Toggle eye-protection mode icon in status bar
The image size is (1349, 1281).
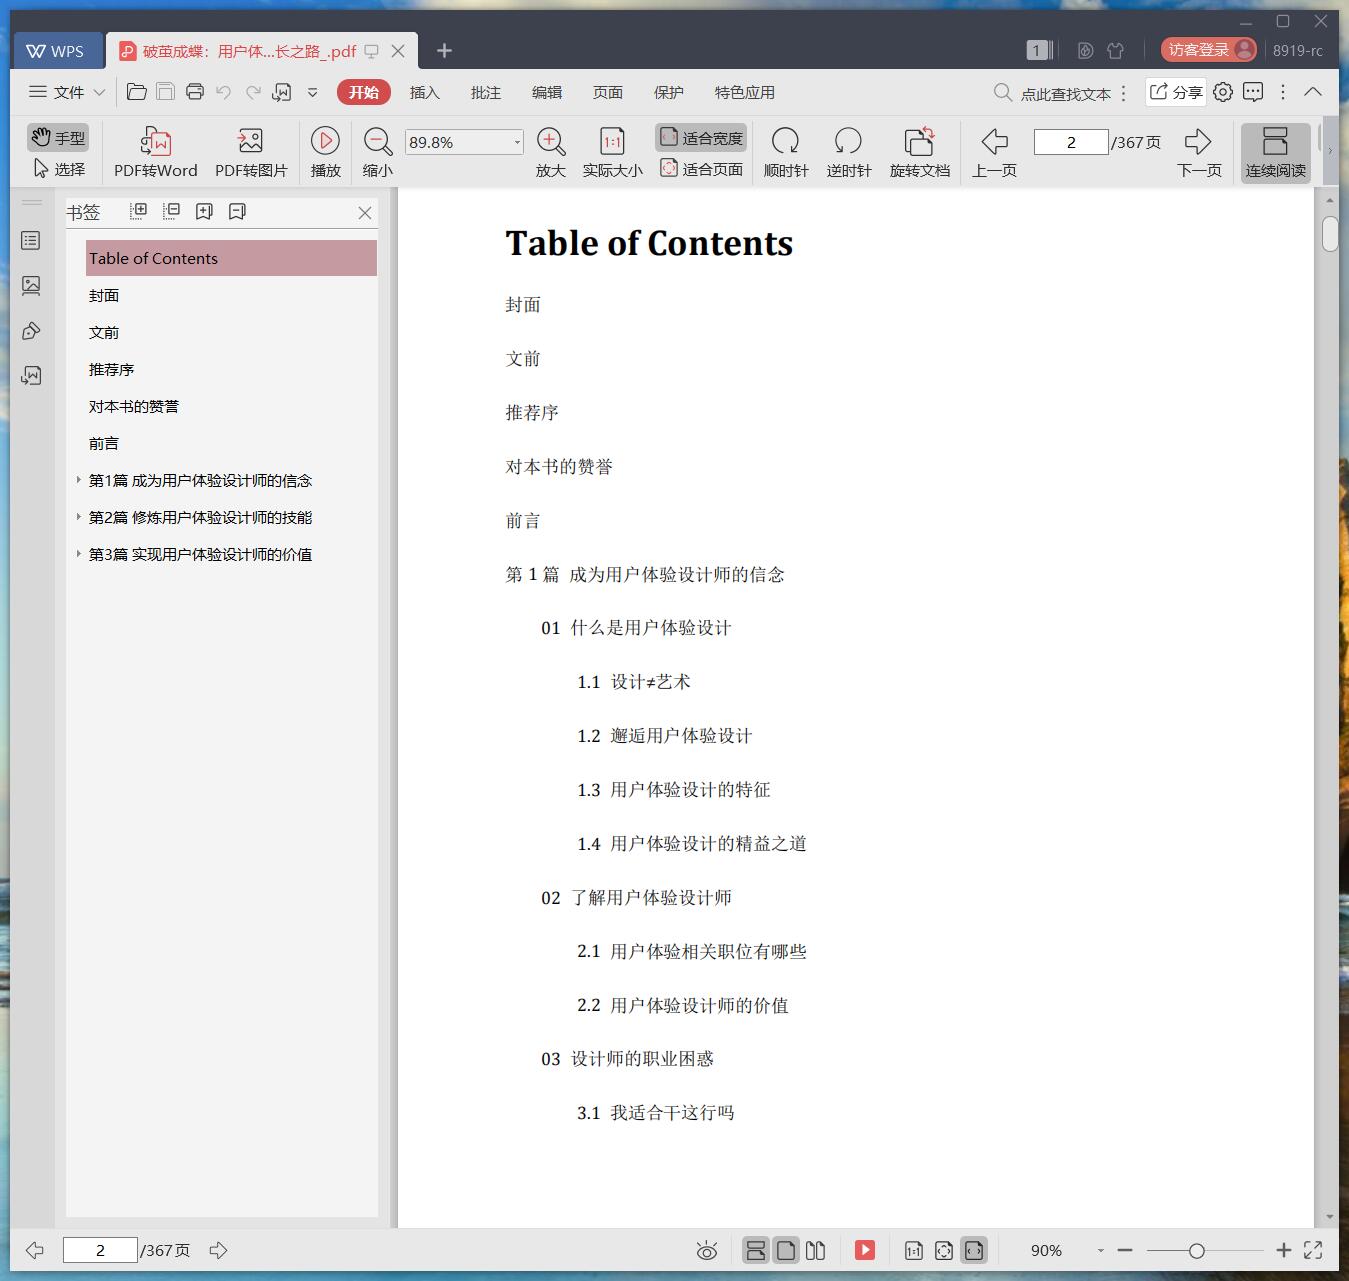(x=707, y=1250)
